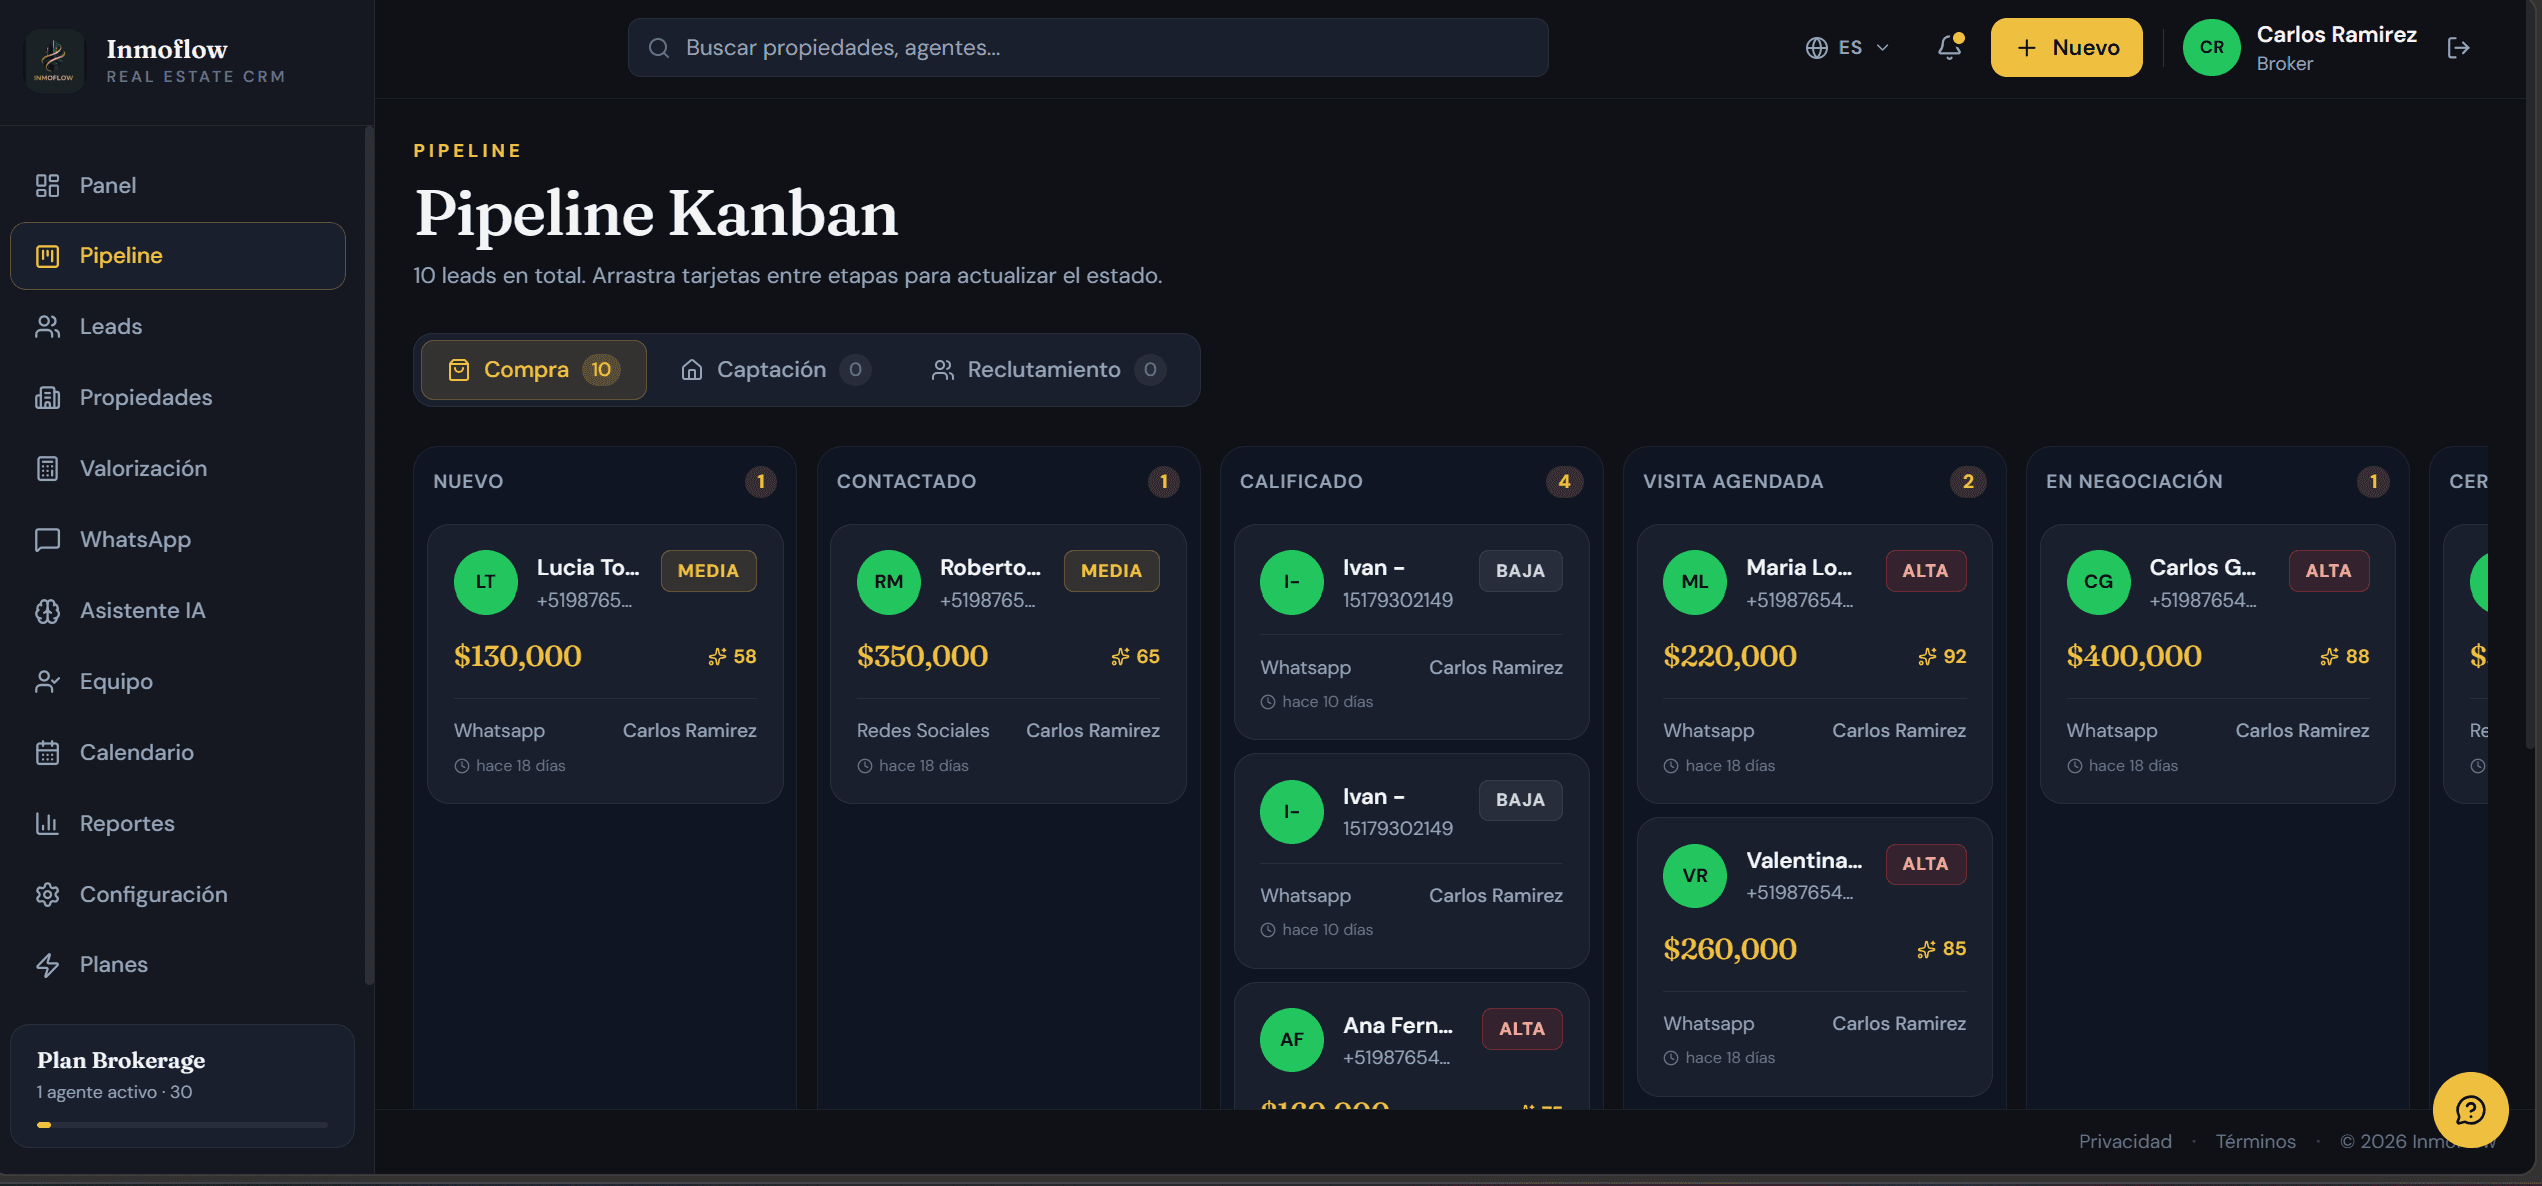Focus the Buscar propiedades search field
Viewport: 2542px width, 1186px height.
(1088, 47)
